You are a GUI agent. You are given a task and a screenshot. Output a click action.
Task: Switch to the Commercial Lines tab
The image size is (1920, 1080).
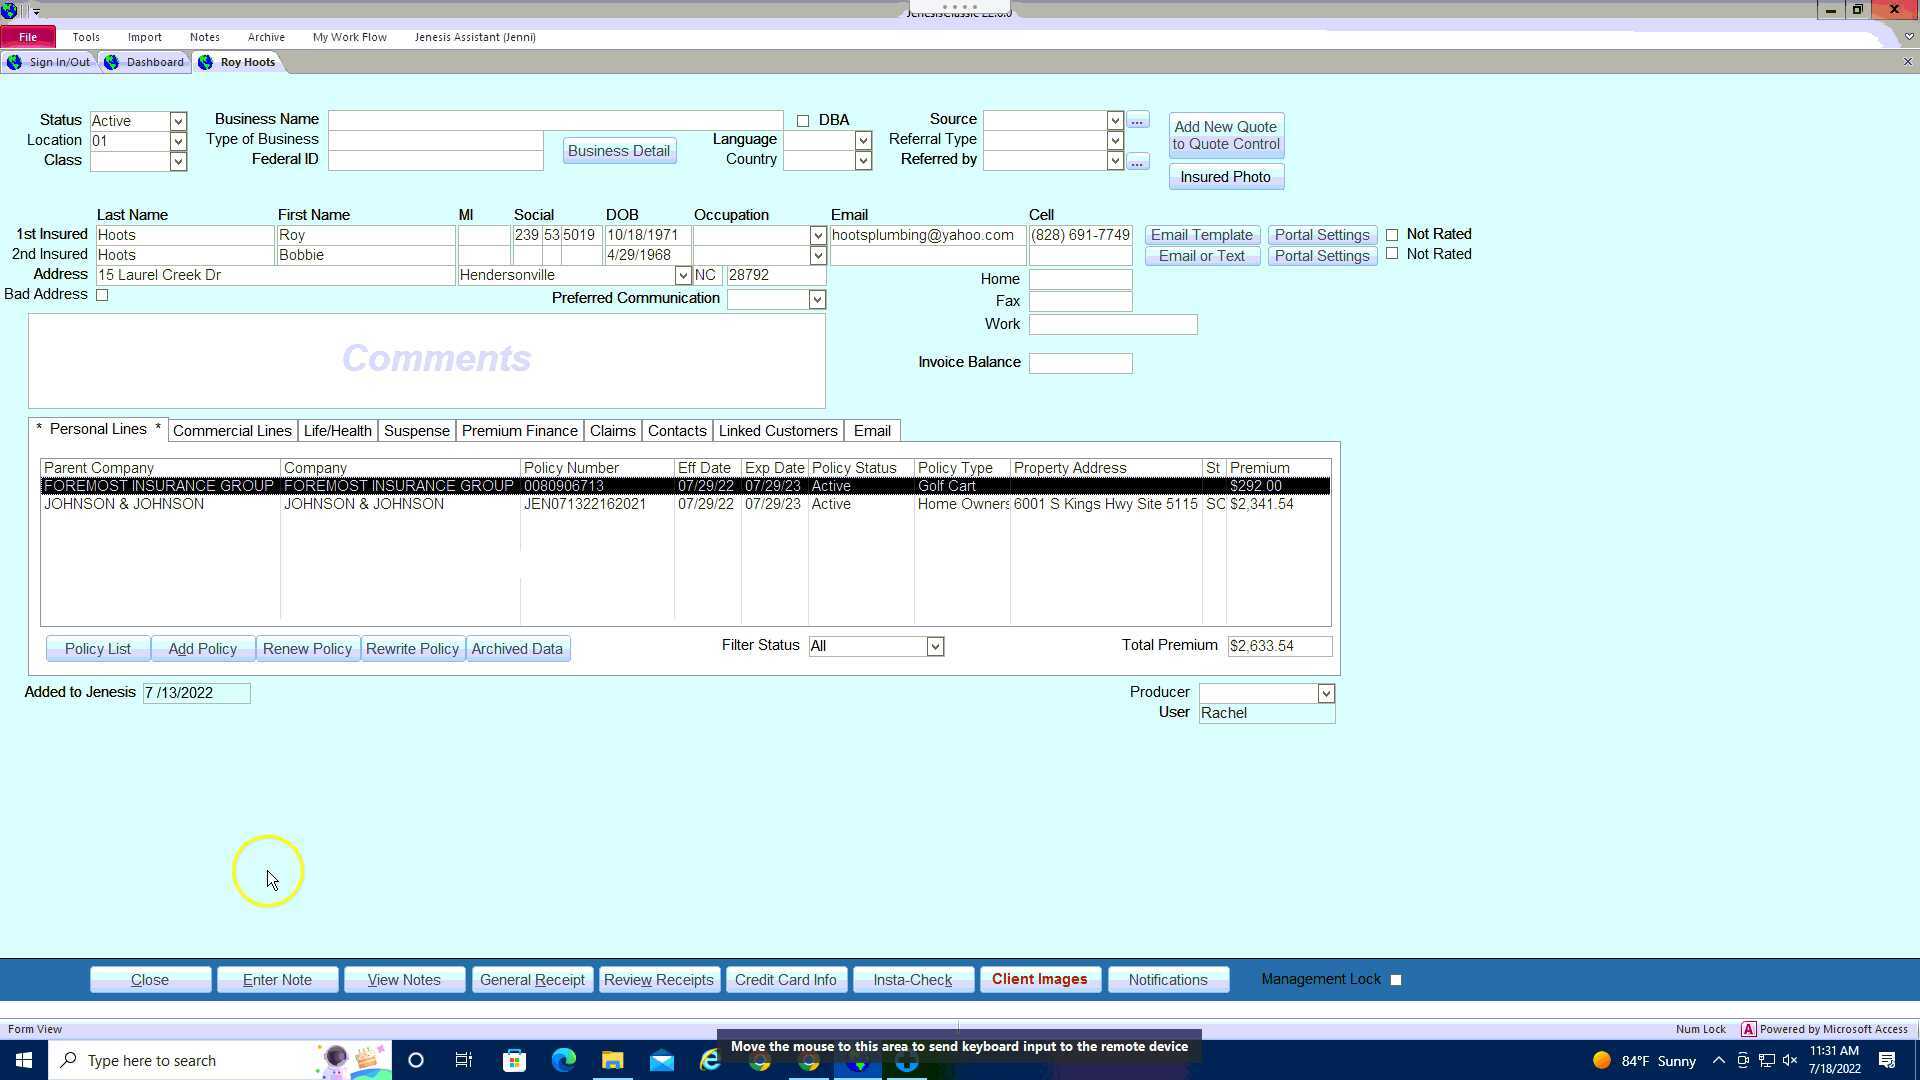(x=232, y=431)
